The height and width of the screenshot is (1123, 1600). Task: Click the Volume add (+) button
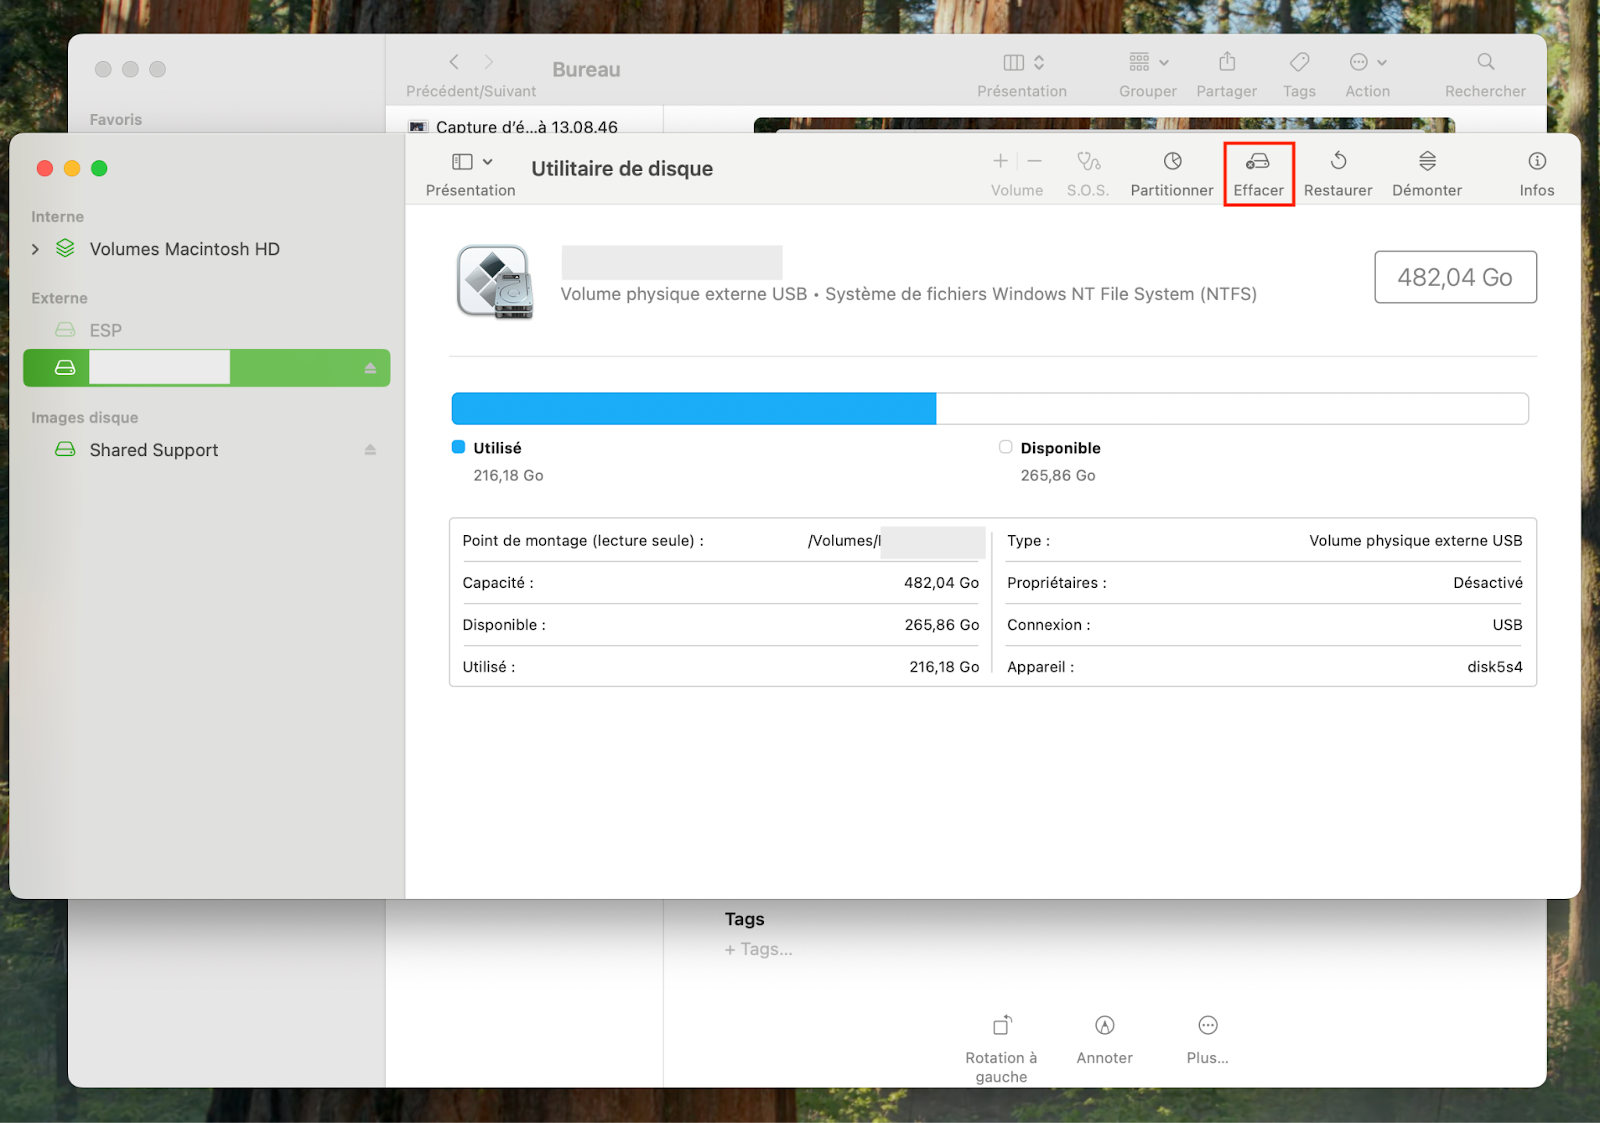coord(999,160)
